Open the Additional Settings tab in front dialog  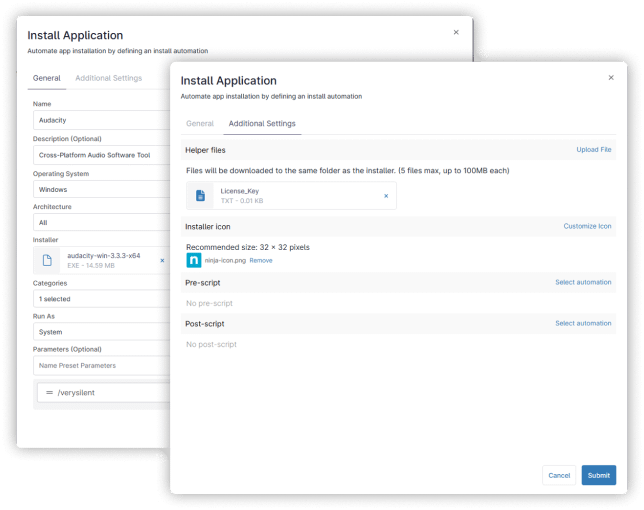pyautogui.click(x=262, y=124)
